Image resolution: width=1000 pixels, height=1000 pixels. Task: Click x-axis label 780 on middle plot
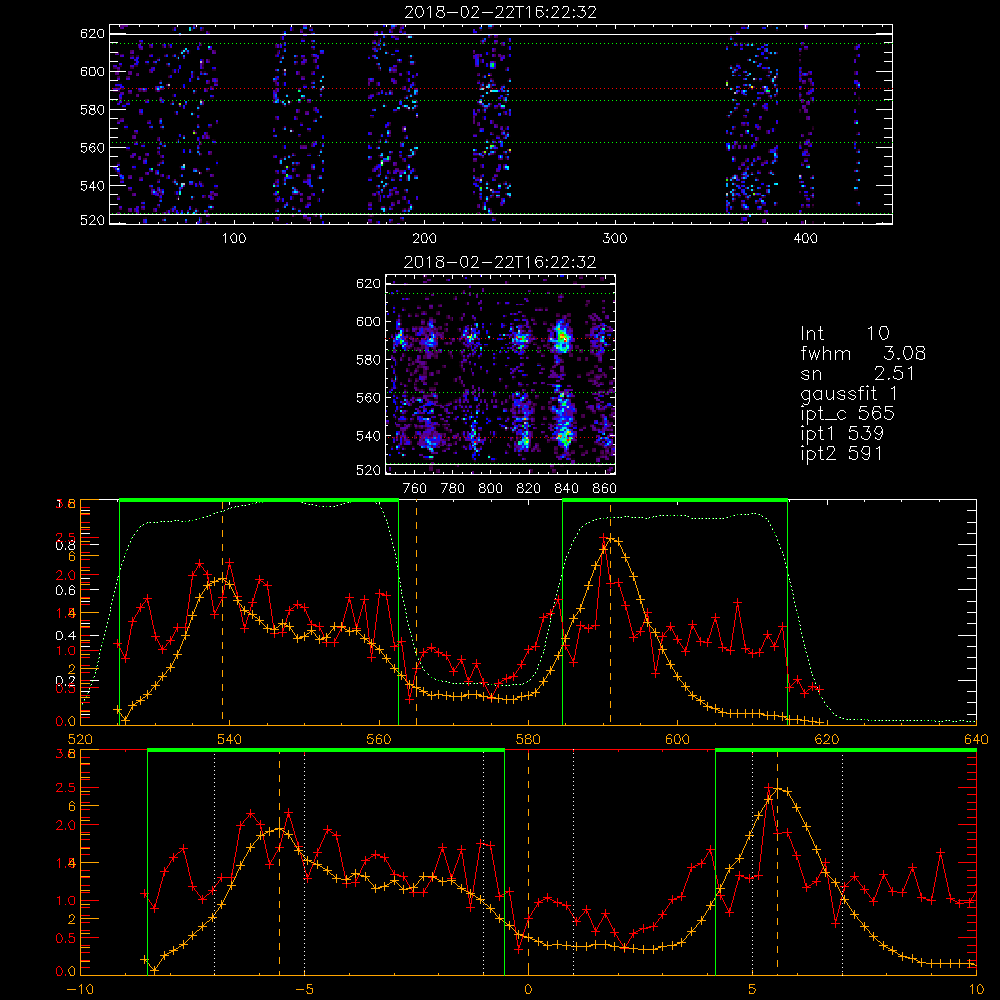453,489
